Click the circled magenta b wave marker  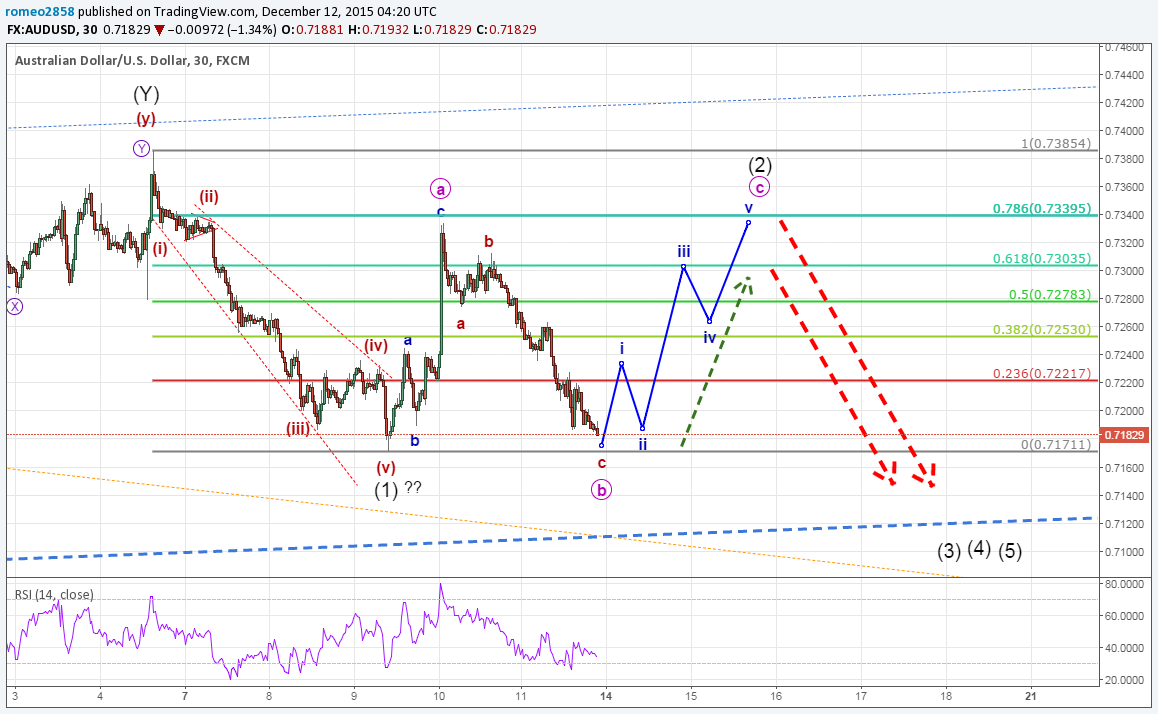click(601, 490)
